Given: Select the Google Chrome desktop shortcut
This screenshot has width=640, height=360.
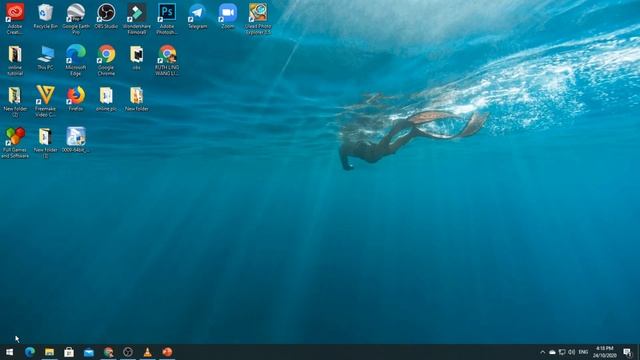Looking at the screenshot, I should (106, 60).
